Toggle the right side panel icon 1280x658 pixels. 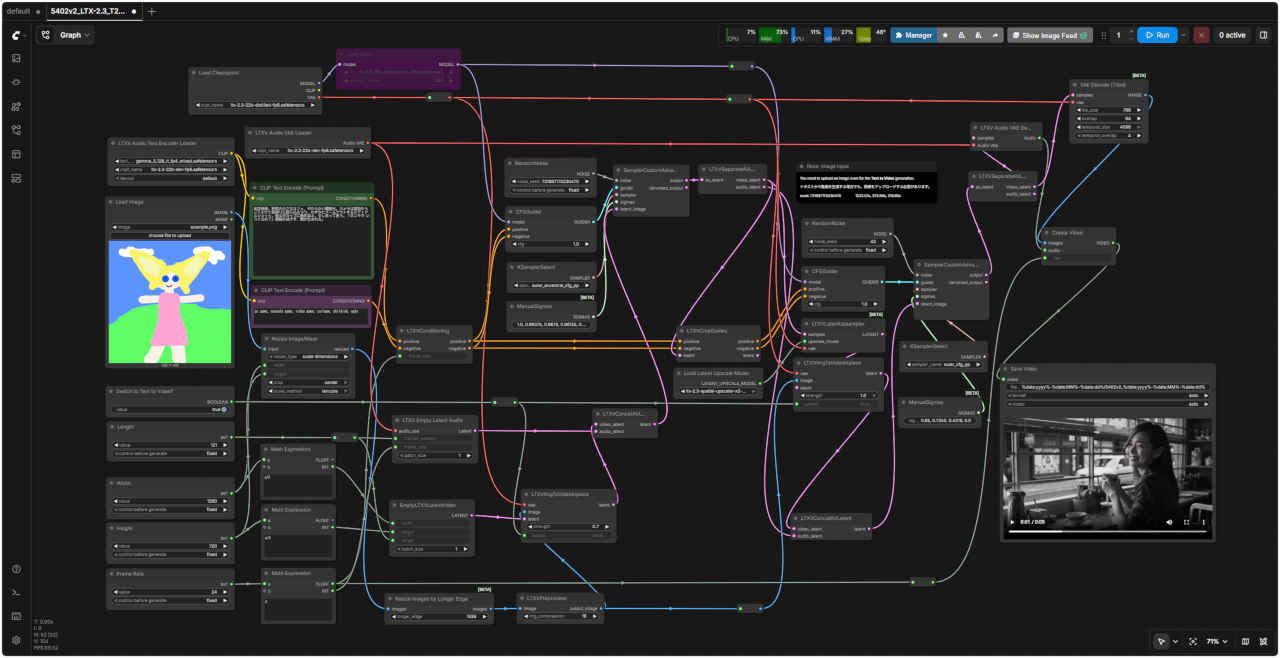(1263, 35)
